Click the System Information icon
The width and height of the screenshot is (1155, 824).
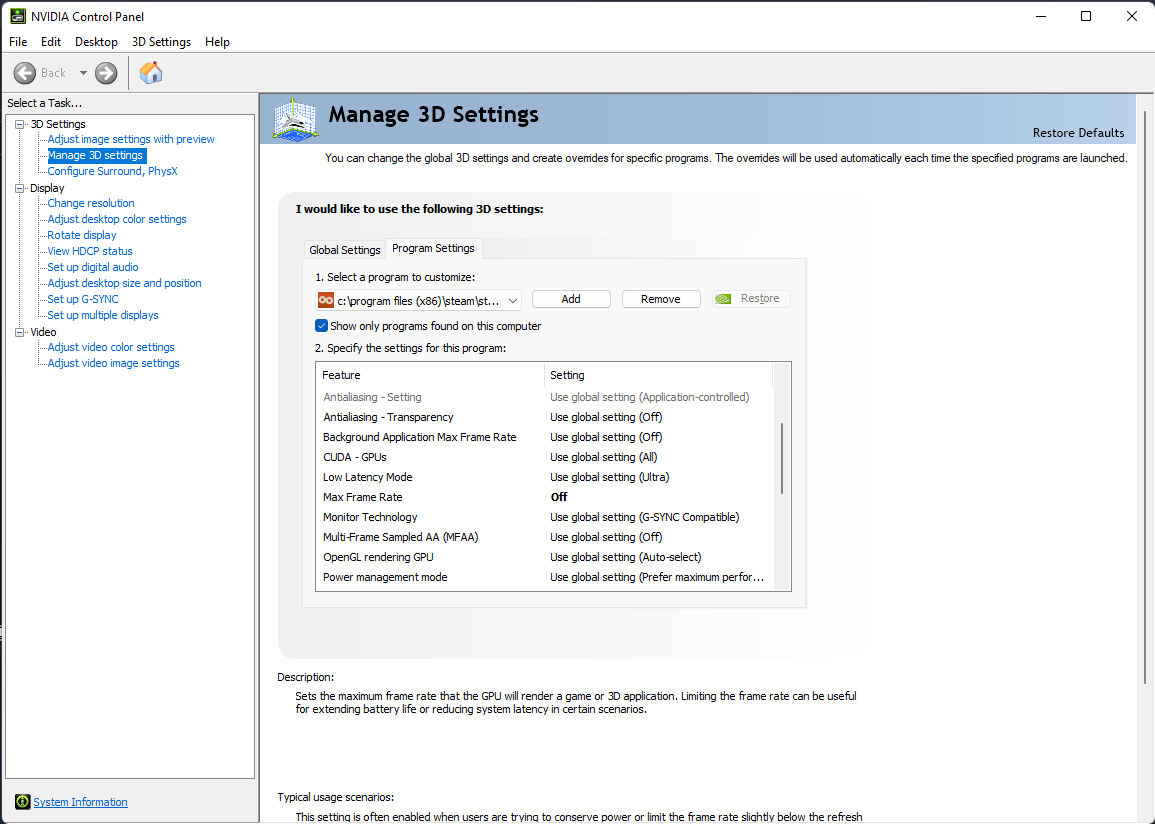(x=22, y=802)
